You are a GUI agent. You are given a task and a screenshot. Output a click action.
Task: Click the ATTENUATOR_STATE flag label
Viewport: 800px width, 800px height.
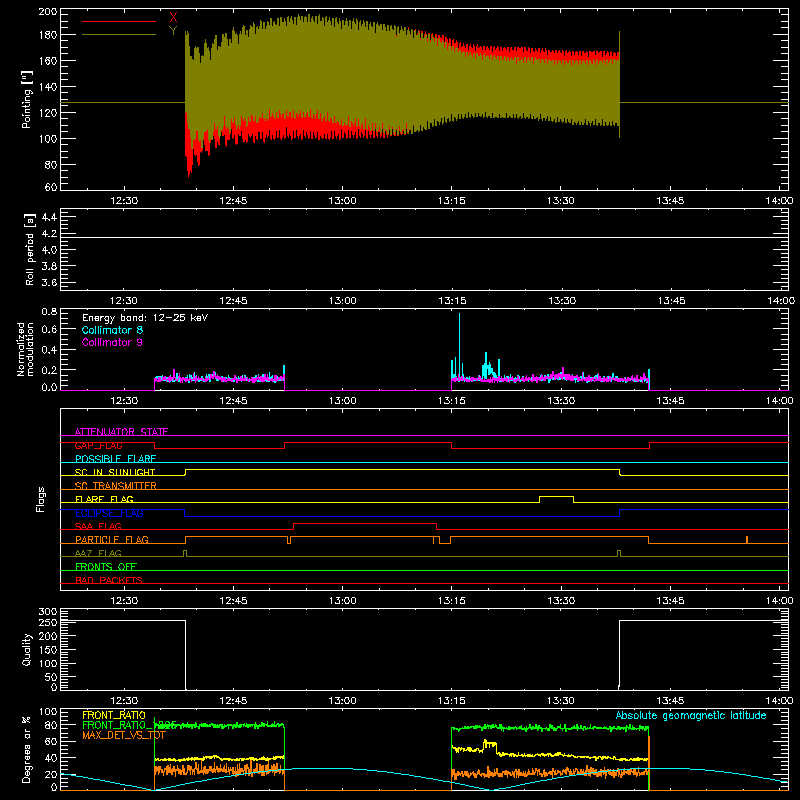tap(121, 432)
